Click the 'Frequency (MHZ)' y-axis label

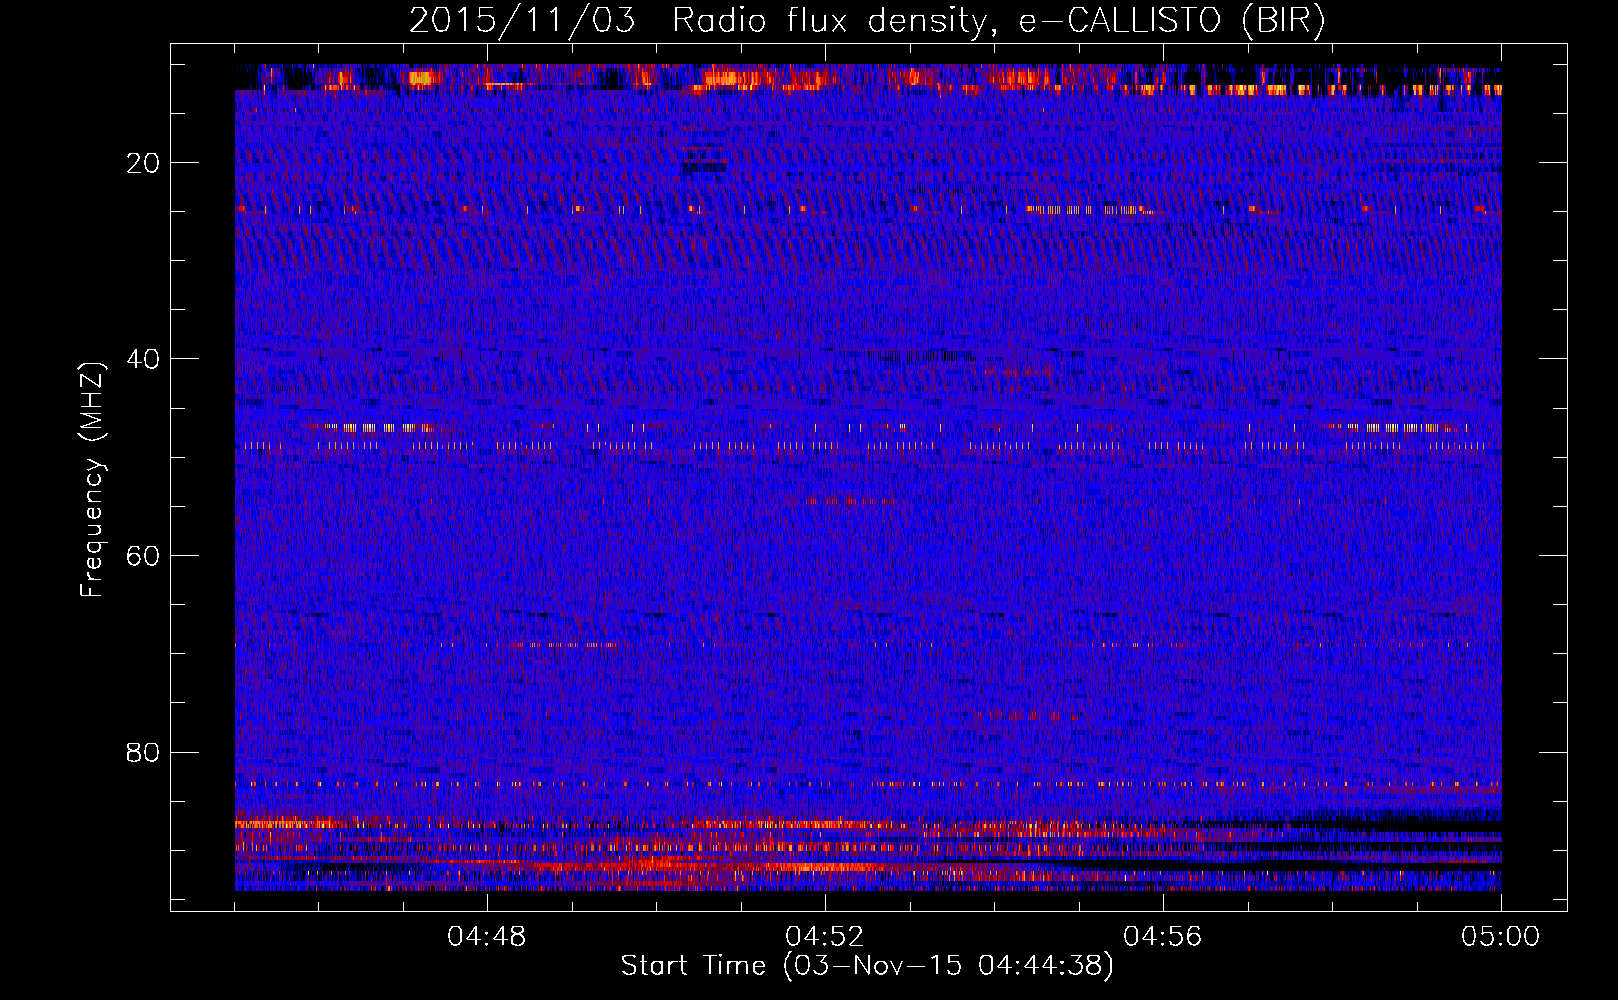click(x=92, y=480)
